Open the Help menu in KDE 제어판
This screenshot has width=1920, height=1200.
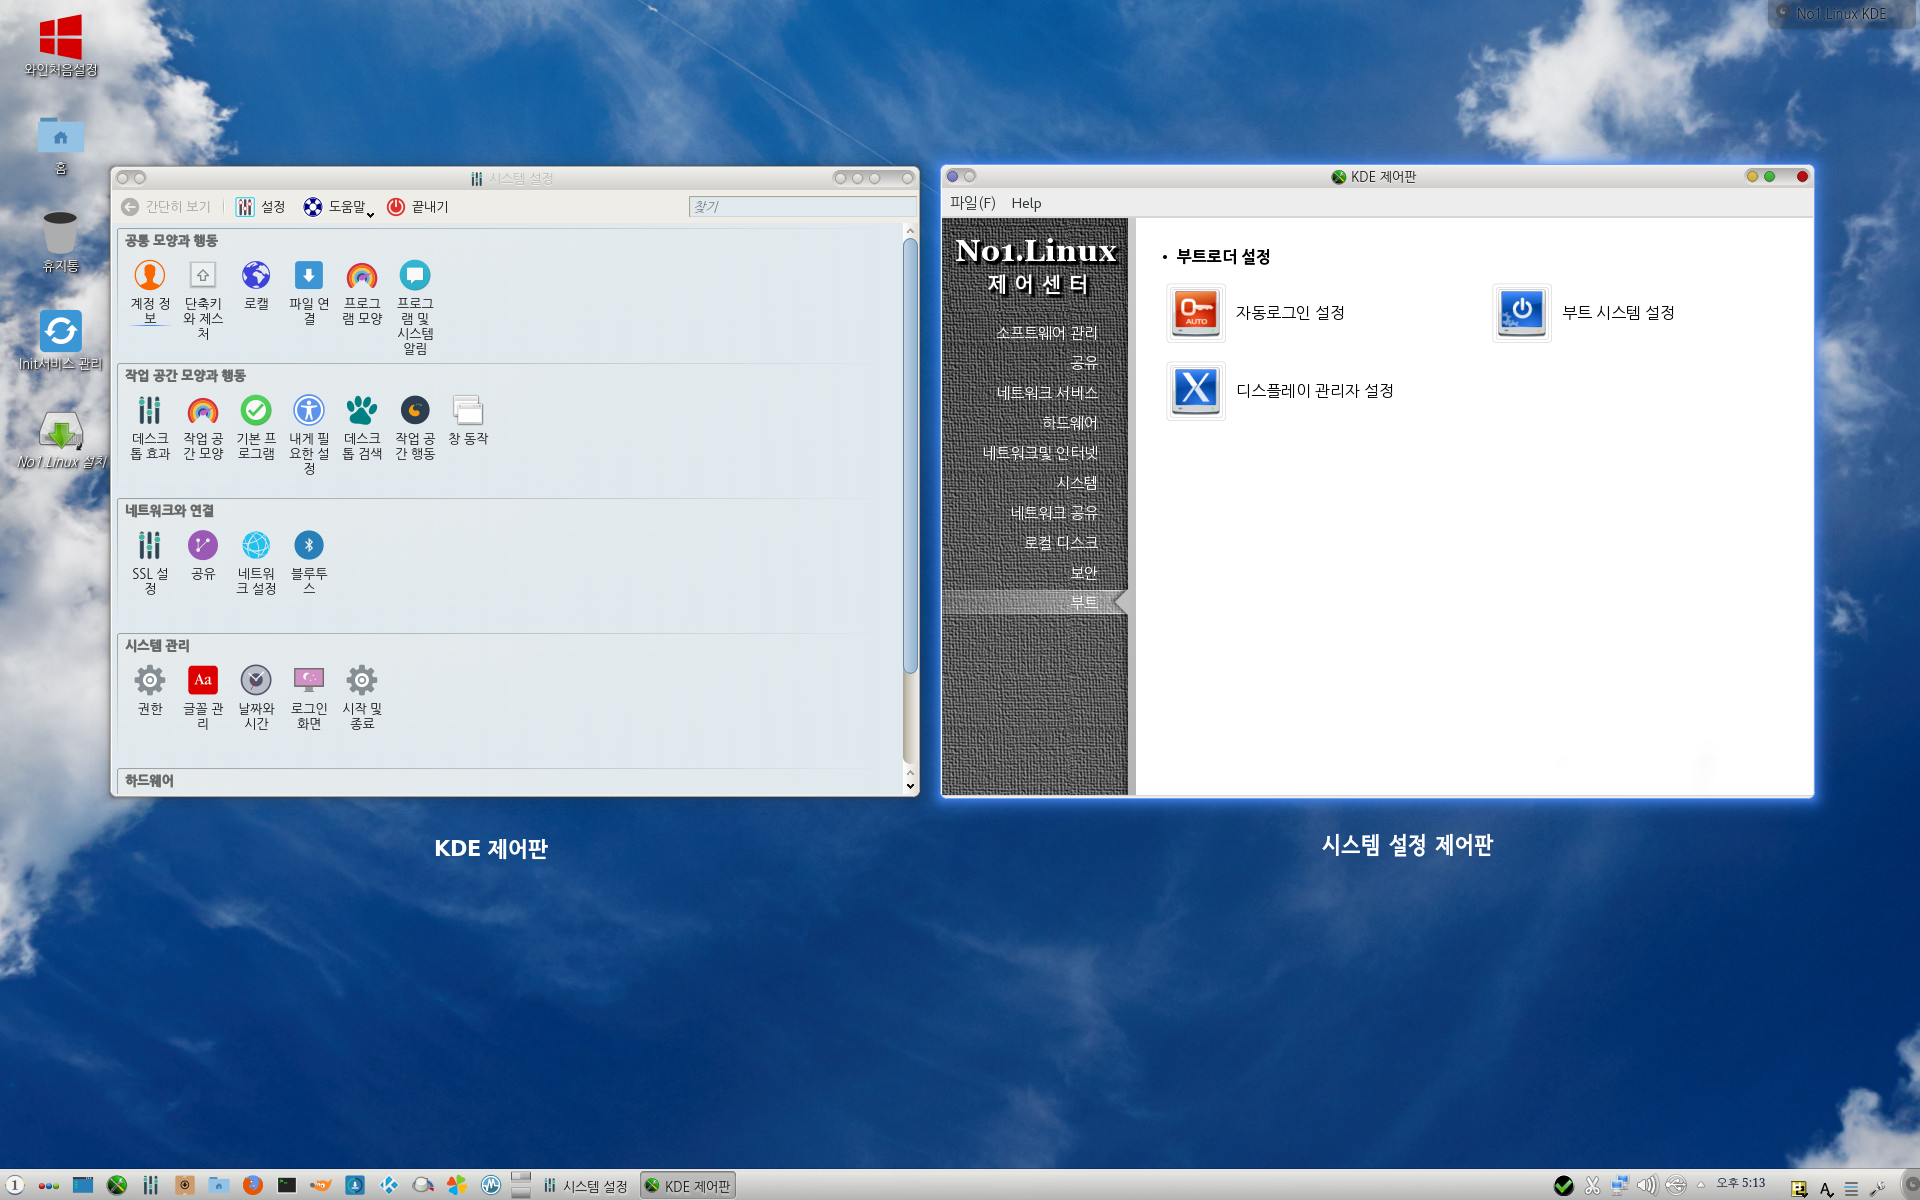(x=1026, y=203)
